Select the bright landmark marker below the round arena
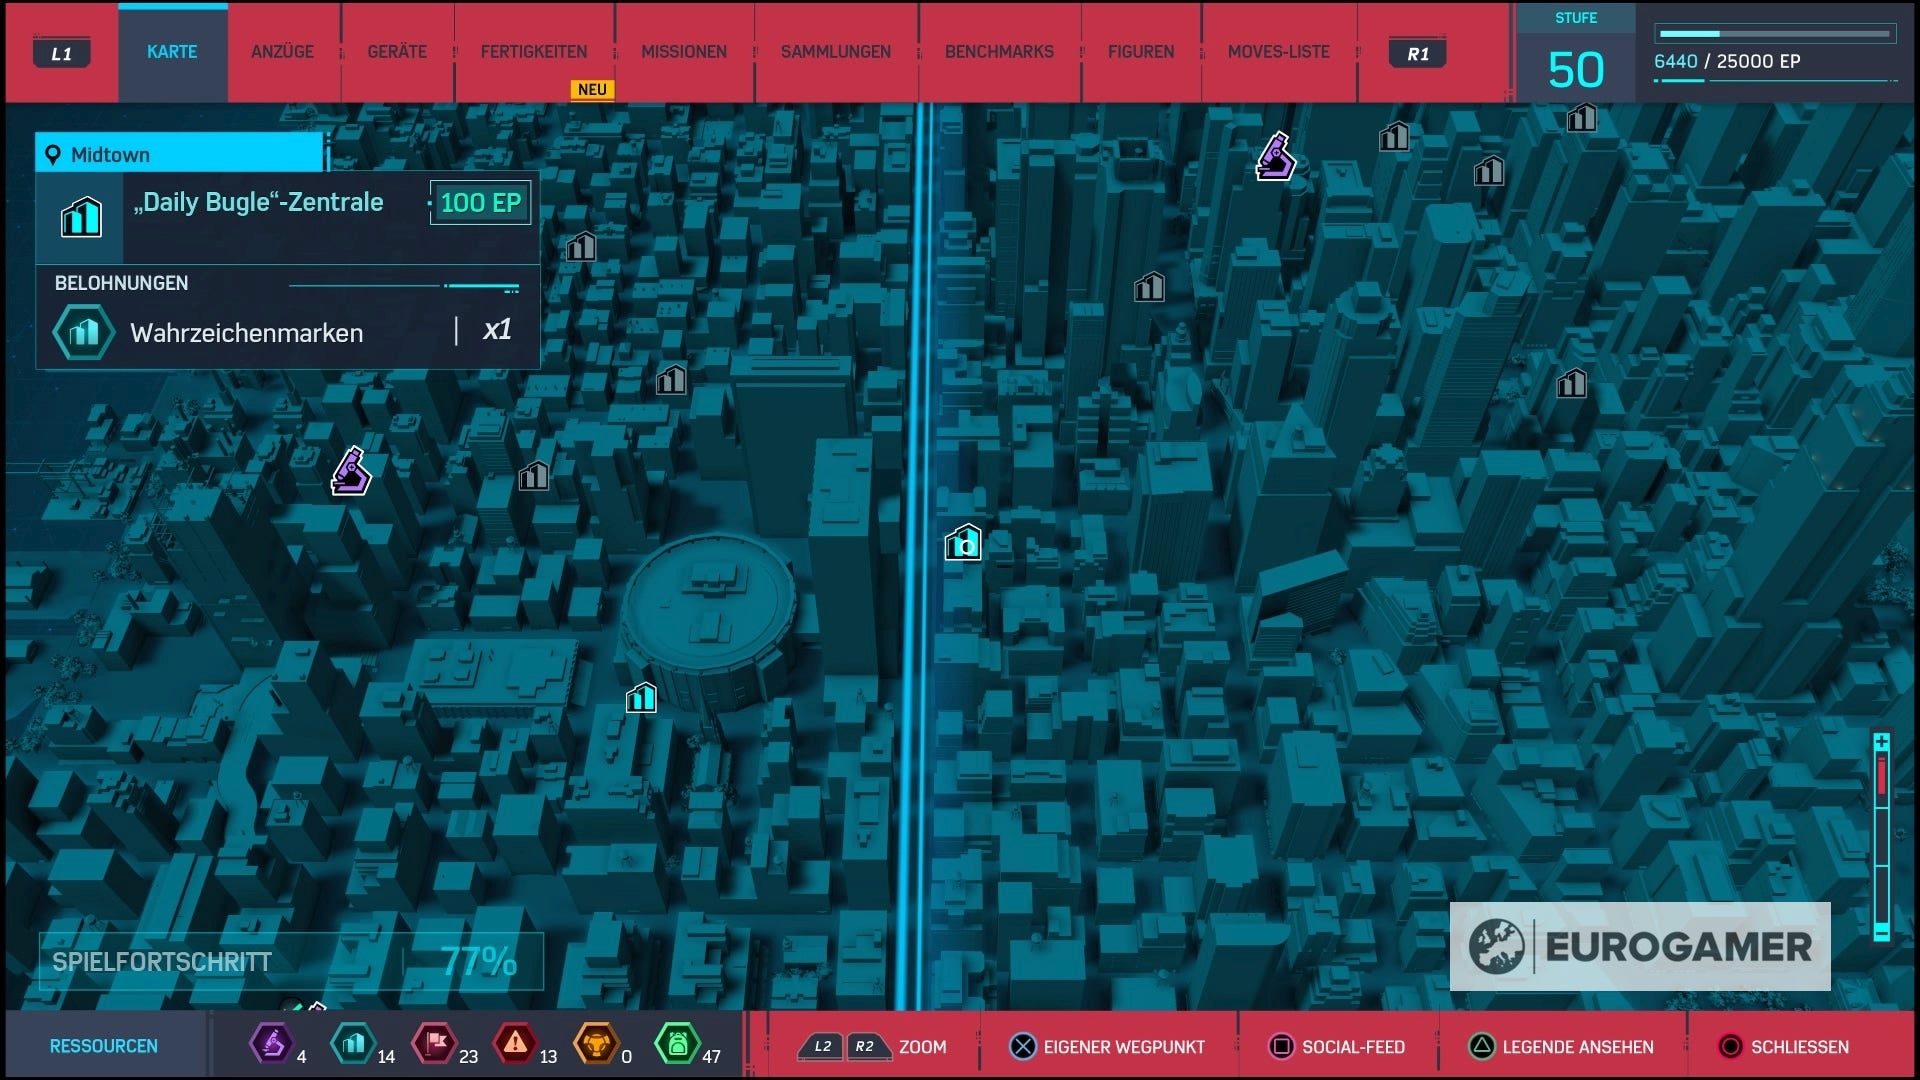This screenshot has width=1920, height=1080. tap(641, 697)
